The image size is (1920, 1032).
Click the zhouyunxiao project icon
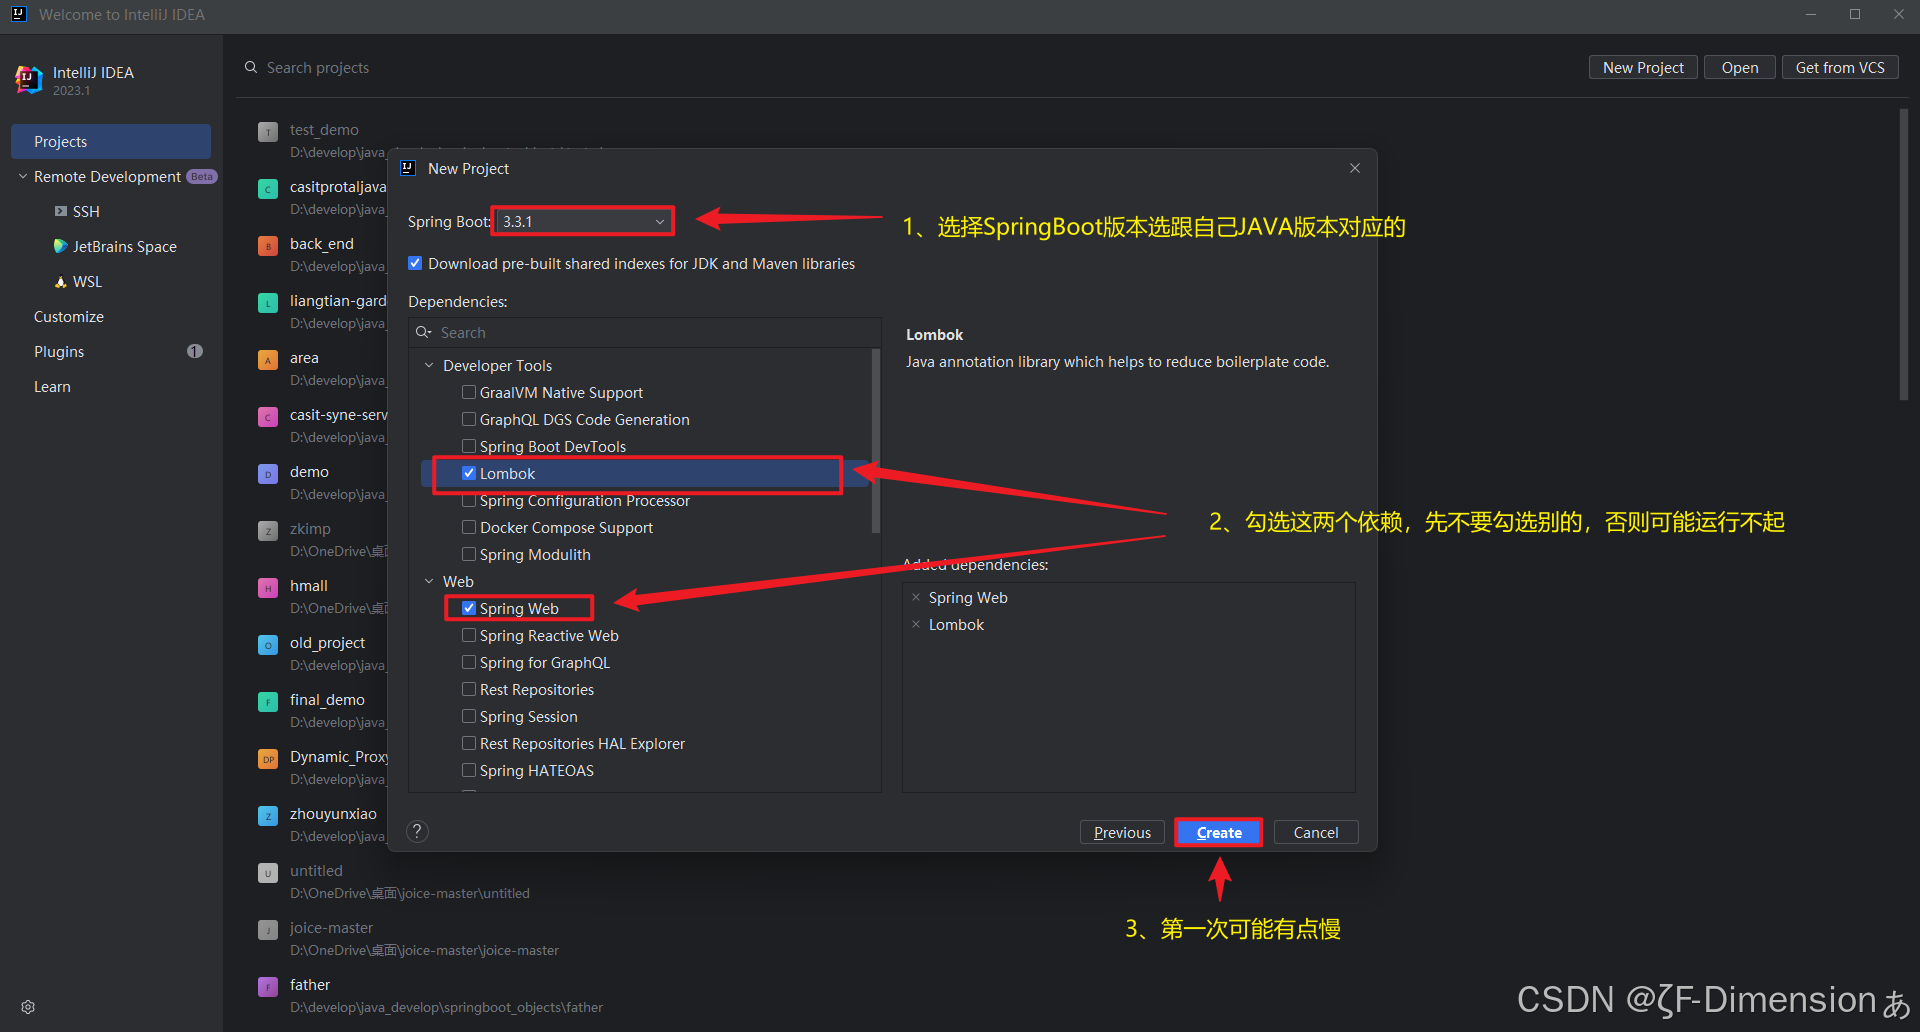tap(268, 816)
